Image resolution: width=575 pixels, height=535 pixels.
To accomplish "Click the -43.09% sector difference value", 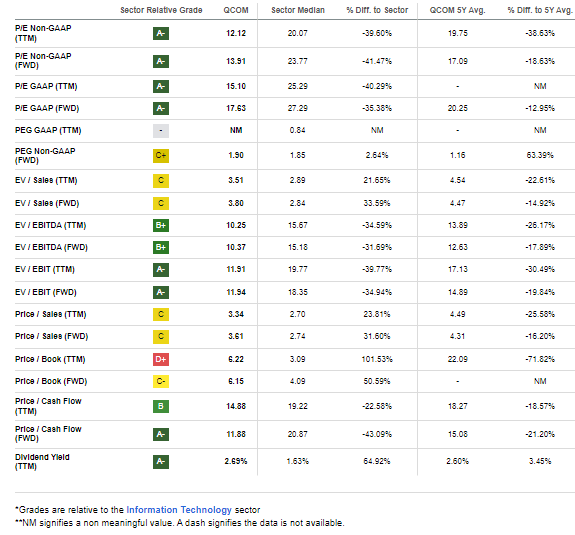I will pos(377,434).
